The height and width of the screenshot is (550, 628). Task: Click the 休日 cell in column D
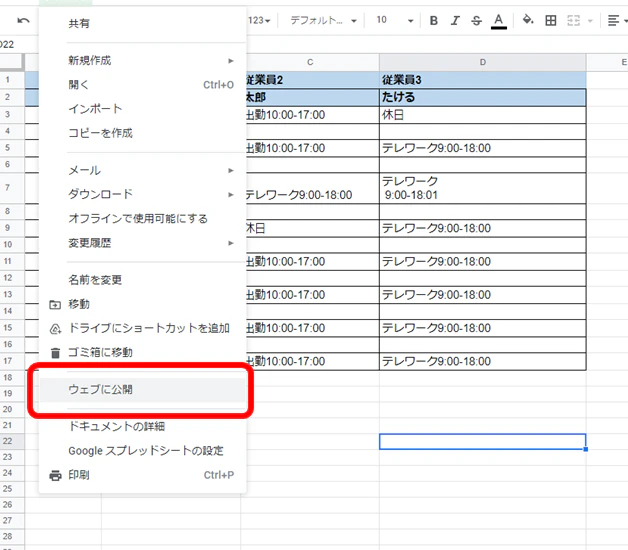483,115
